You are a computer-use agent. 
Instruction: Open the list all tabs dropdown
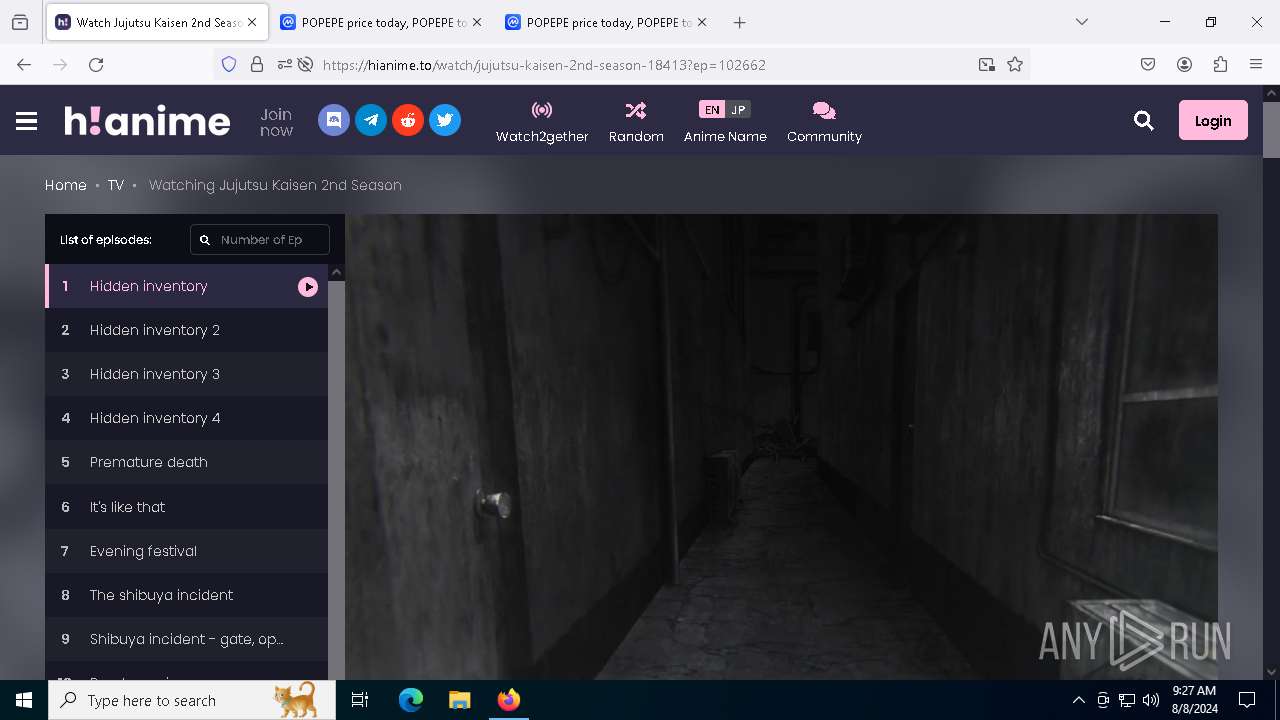click(1082, 22)
